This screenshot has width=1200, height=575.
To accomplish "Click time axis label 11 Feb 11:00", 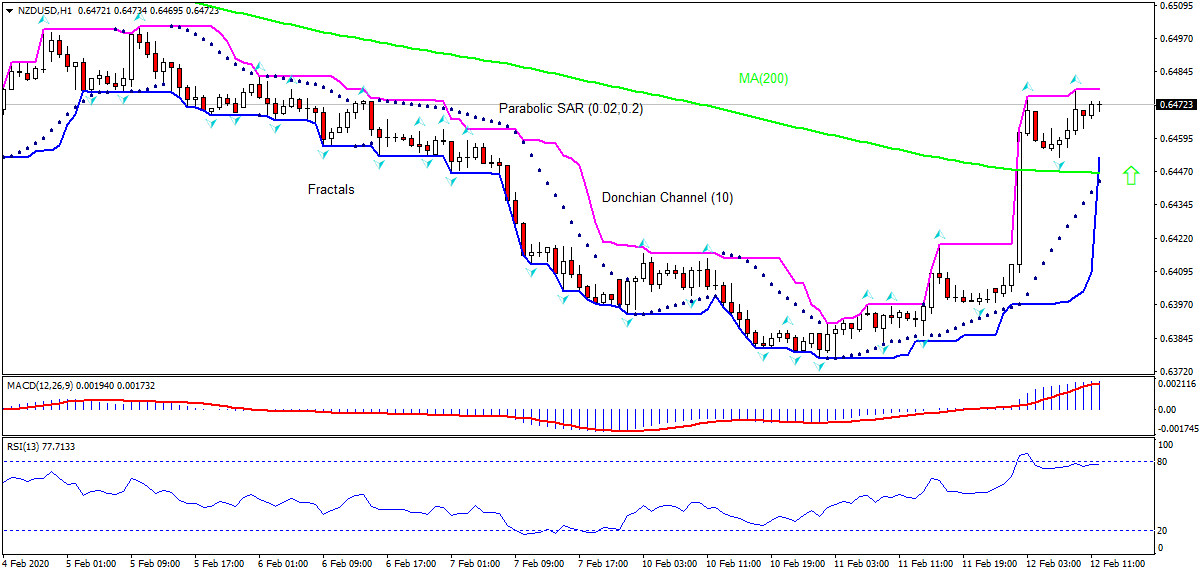I will [x=925, y=564].
